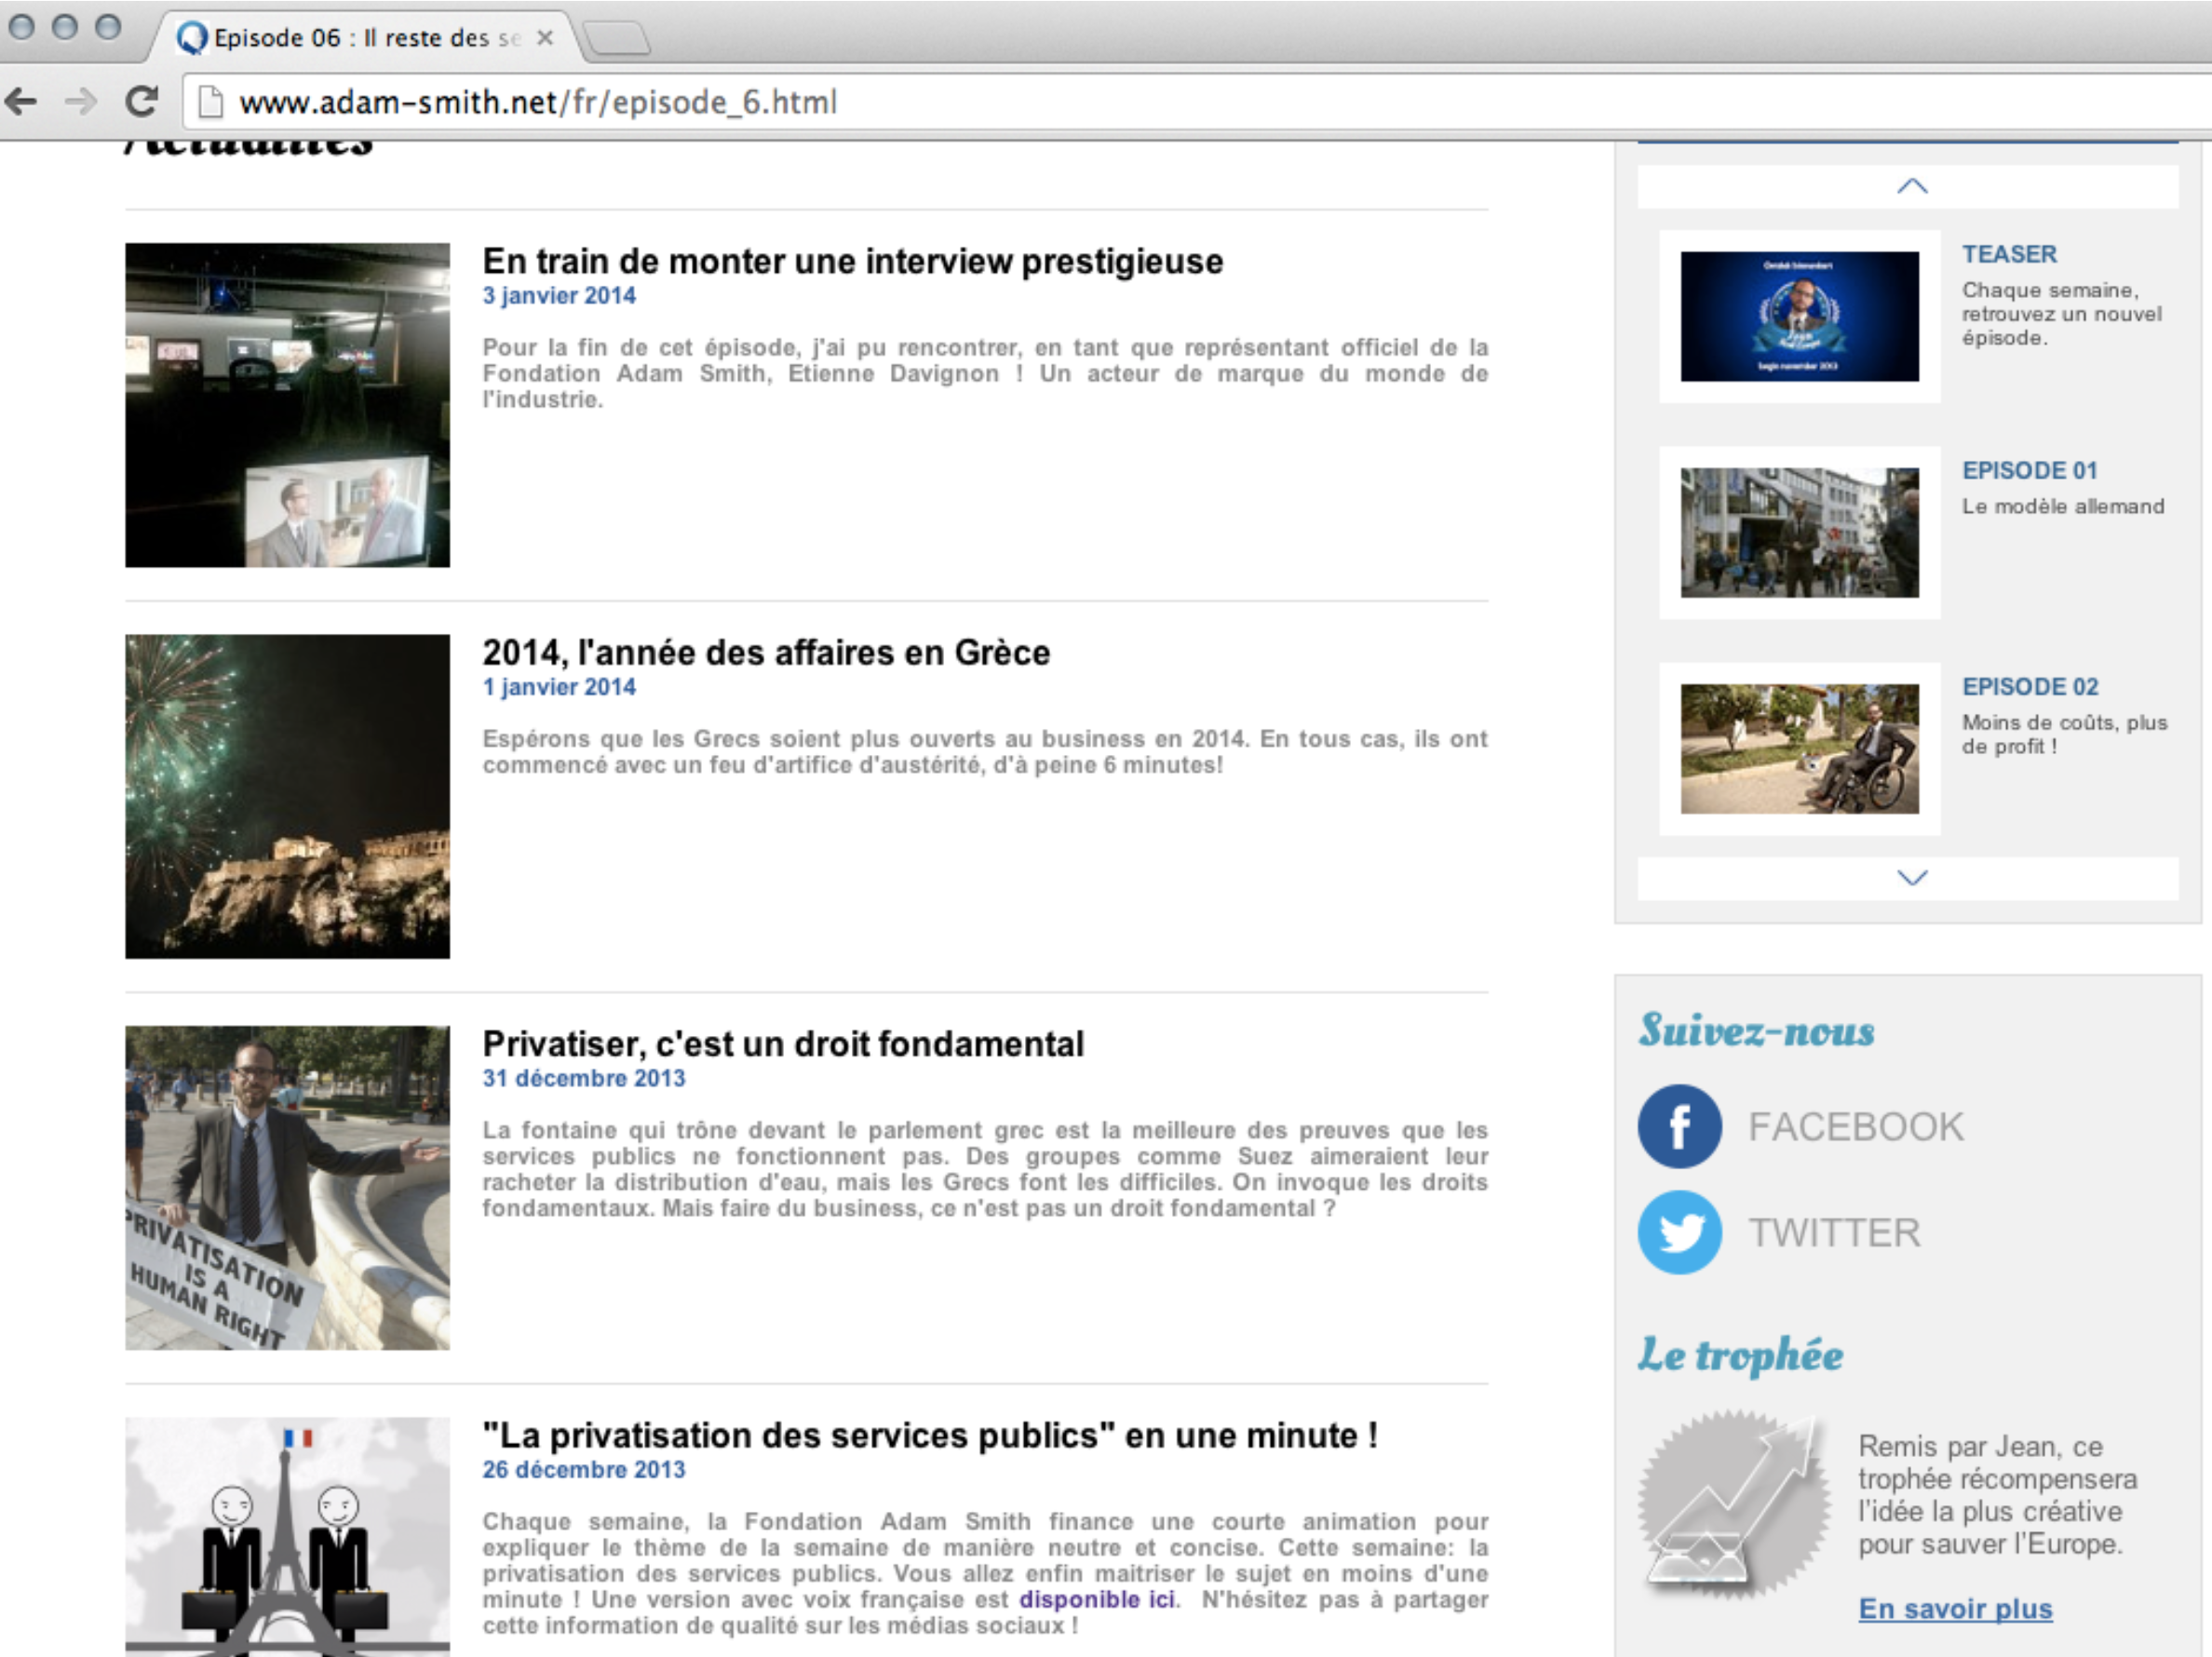Click the editing studio article image
This screenshot has height=1657, width=2212.
click(x=287, y=405)
